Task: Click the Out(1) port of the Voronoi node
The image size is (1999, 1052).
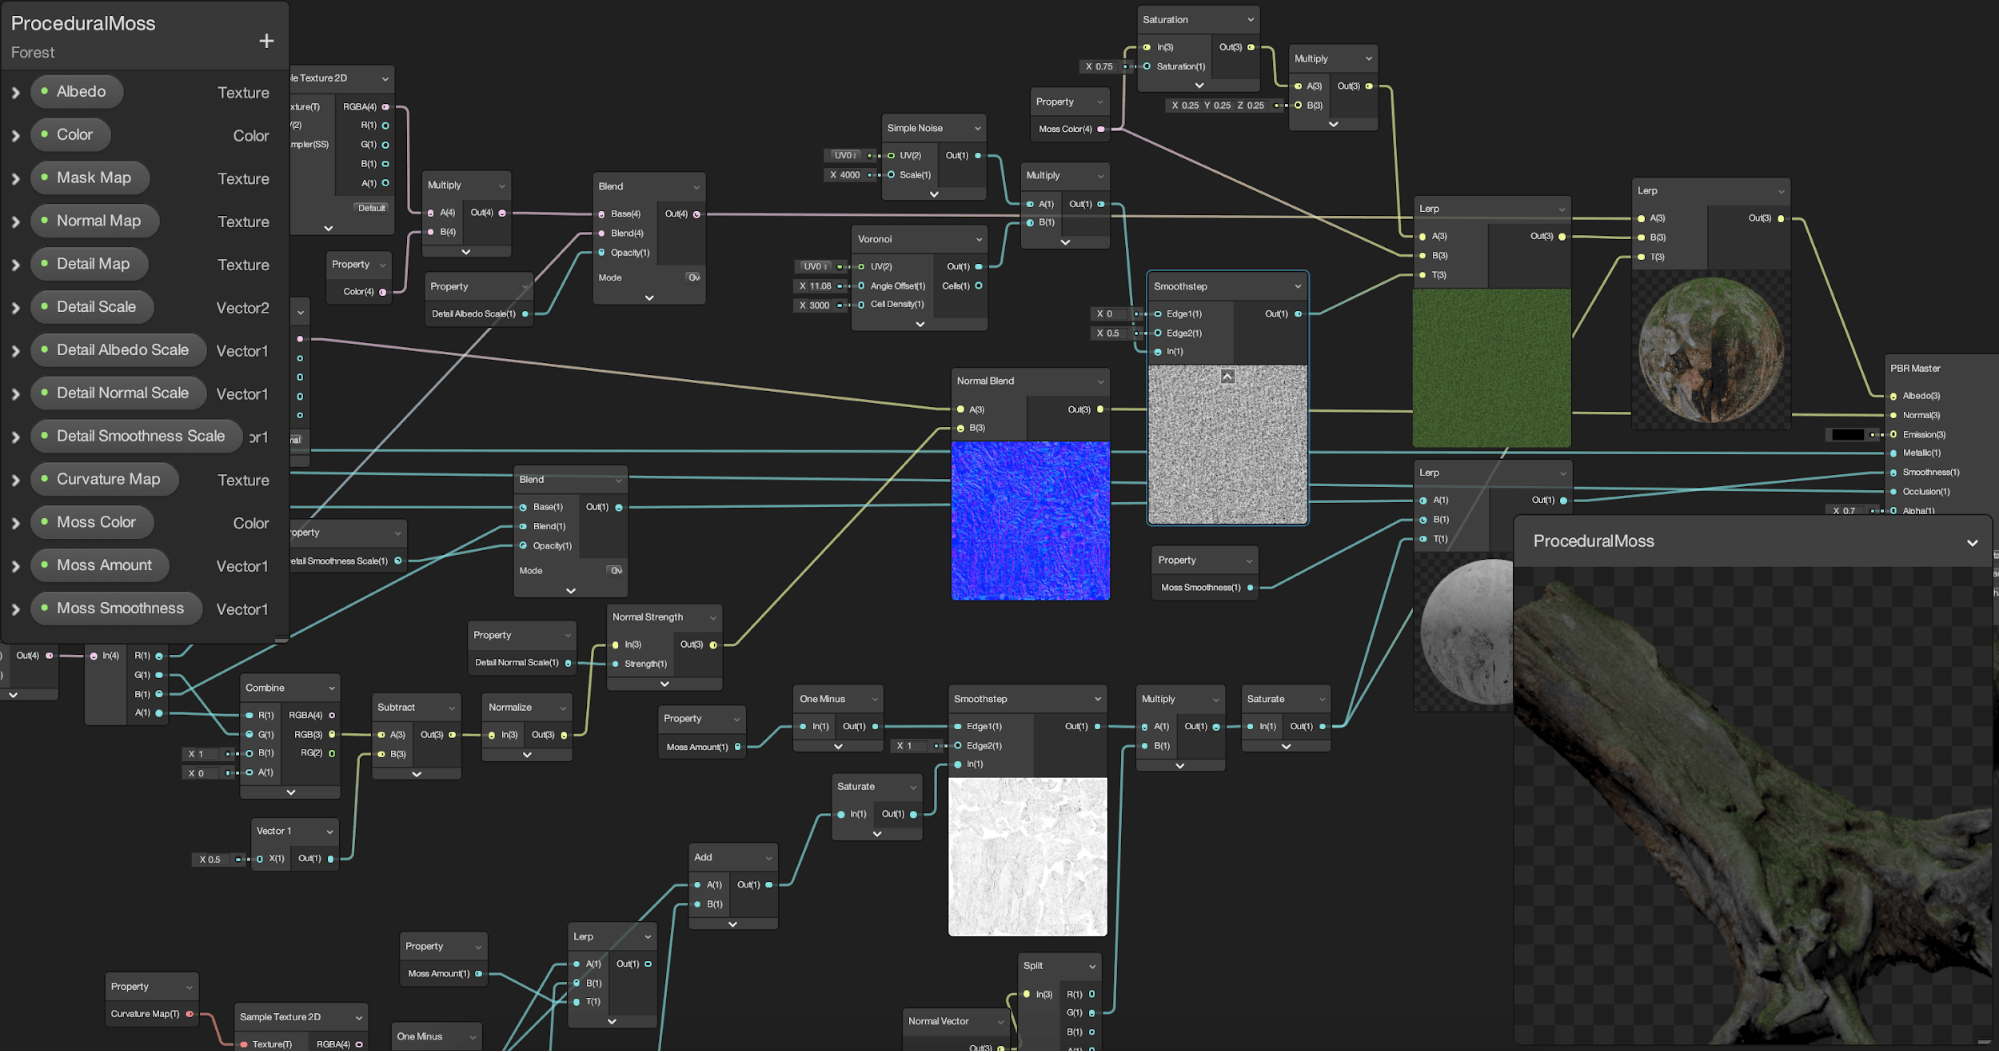Action: (x=978, y=267)
